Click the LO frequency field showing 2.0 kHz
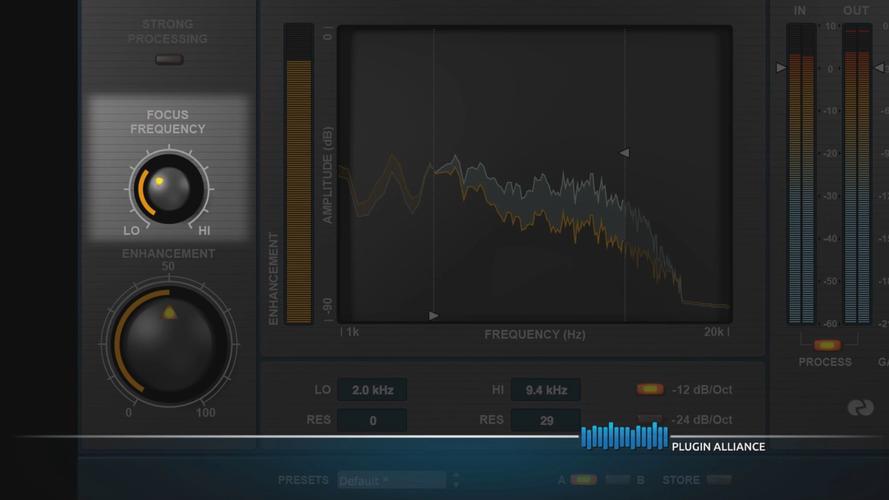The height and width of the screenshot is (500, 889). [x=372, y=390]
